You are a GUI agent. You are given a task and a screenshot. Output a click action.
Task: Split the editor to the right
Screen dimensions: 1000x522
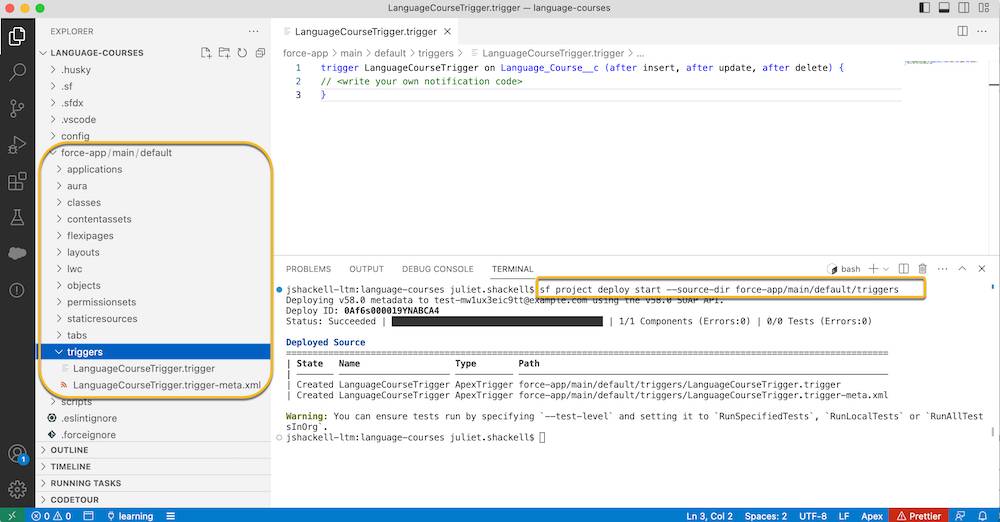point(963,31)
